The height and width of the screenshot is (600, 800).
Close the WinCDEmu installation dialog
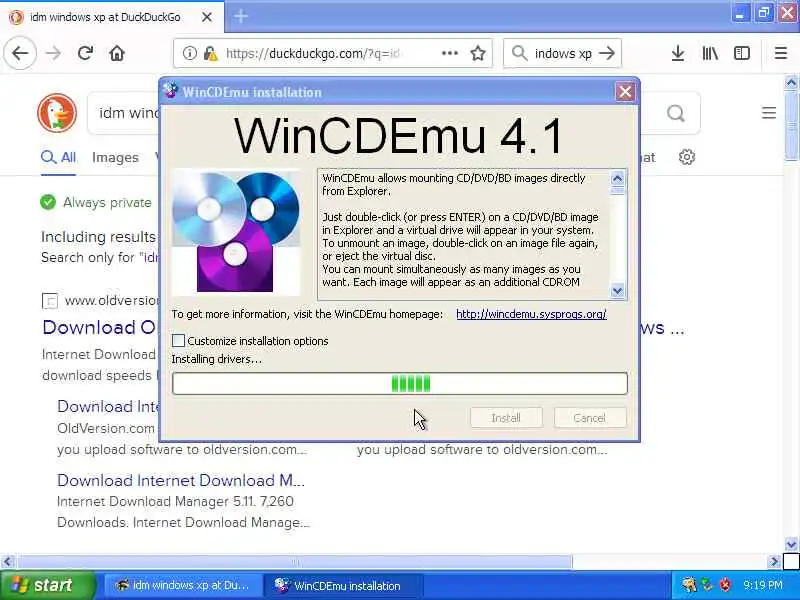click(x=625, y=92)
